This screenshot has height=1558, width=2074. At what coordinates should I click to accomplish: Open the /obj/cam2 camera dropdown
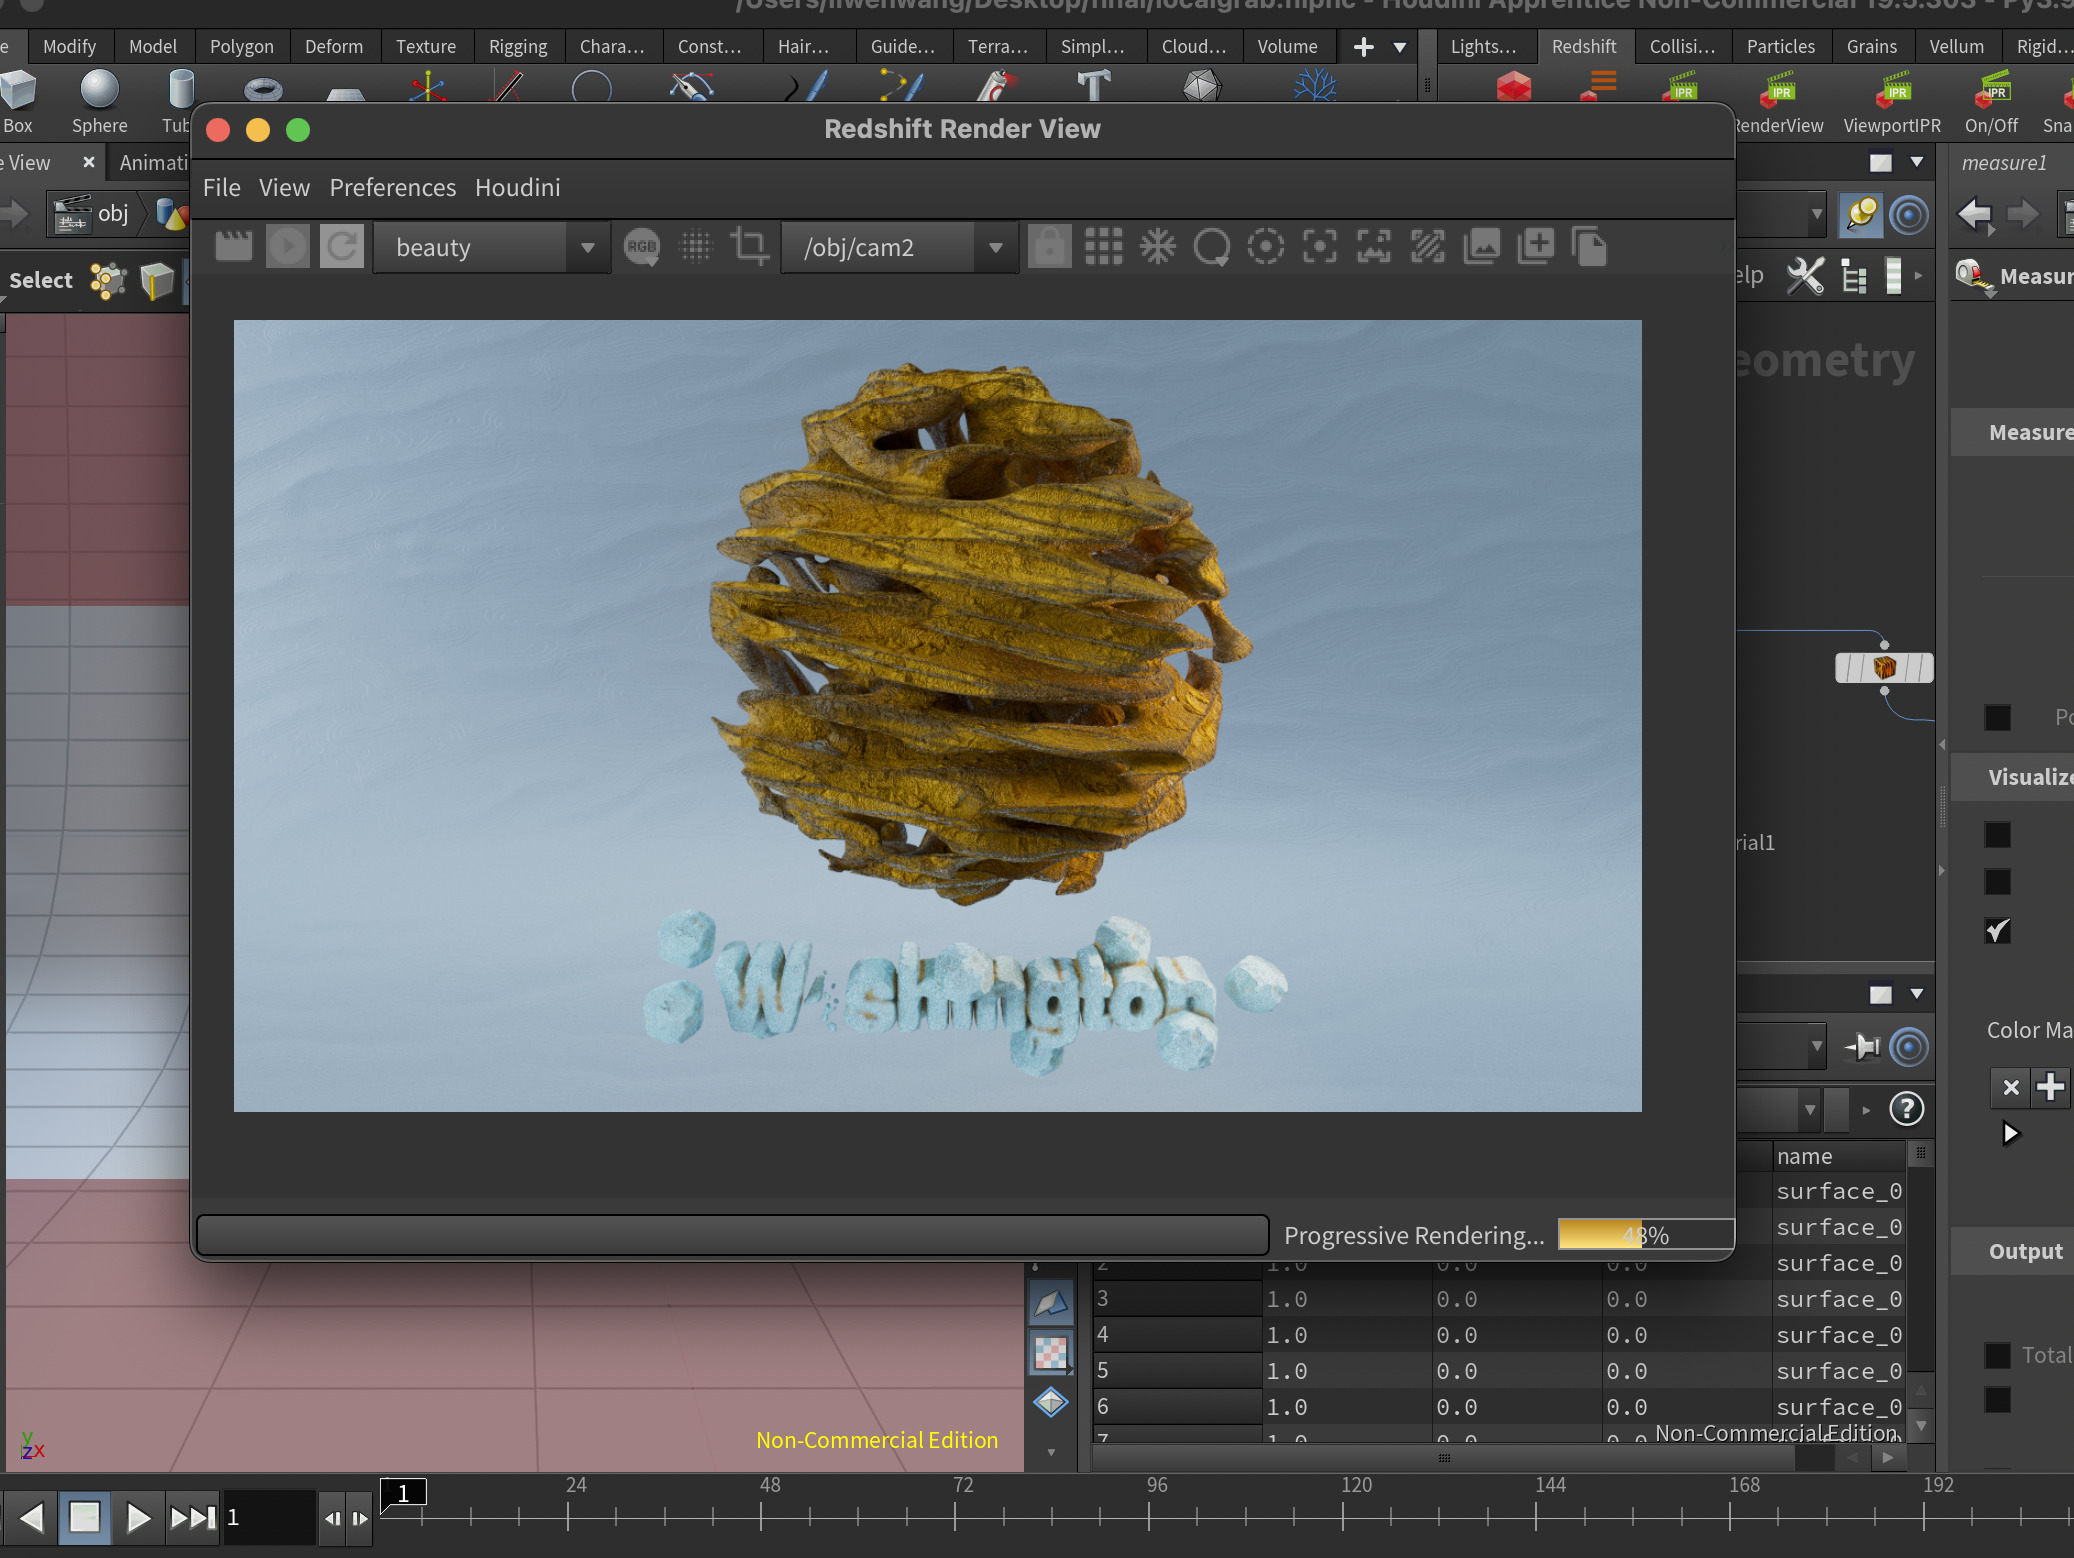coord(900,247)
